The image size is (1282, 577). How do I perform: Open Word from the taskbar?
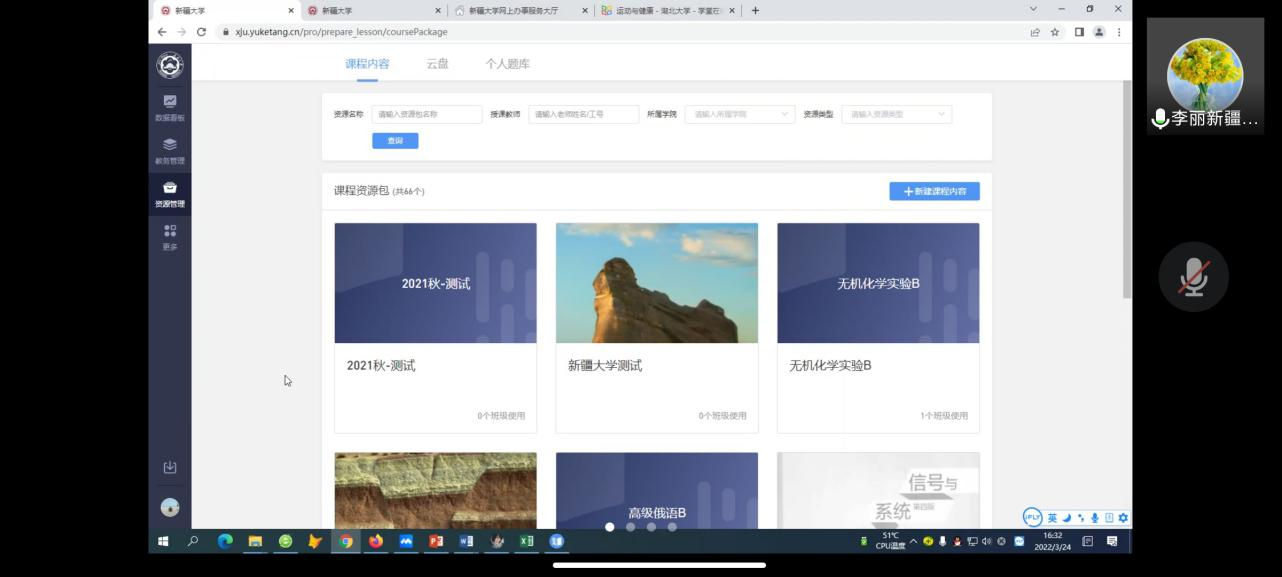point(466,541)
